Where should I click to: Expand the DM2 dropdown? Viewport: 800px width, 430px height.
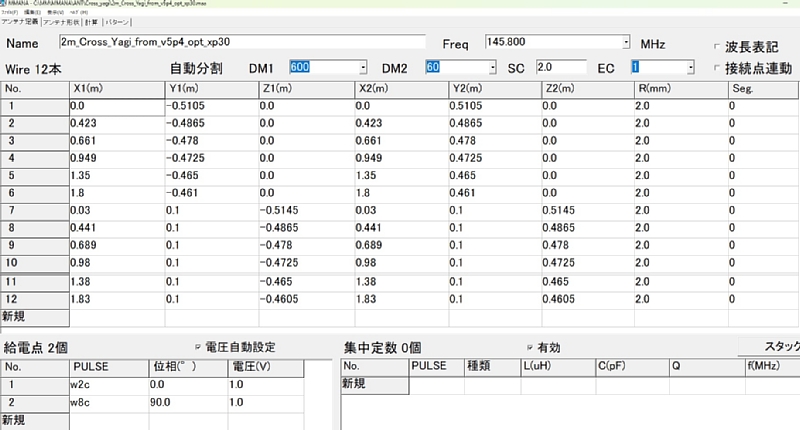click(x=492, y=67)
